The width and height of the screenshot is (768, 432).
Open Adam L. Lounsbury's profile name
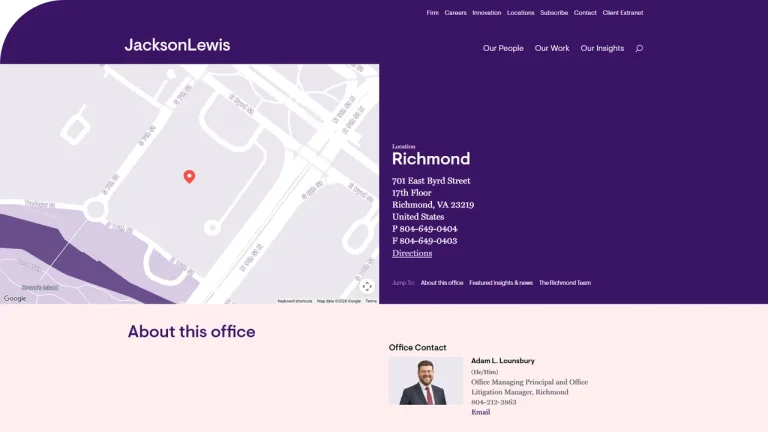503,361
